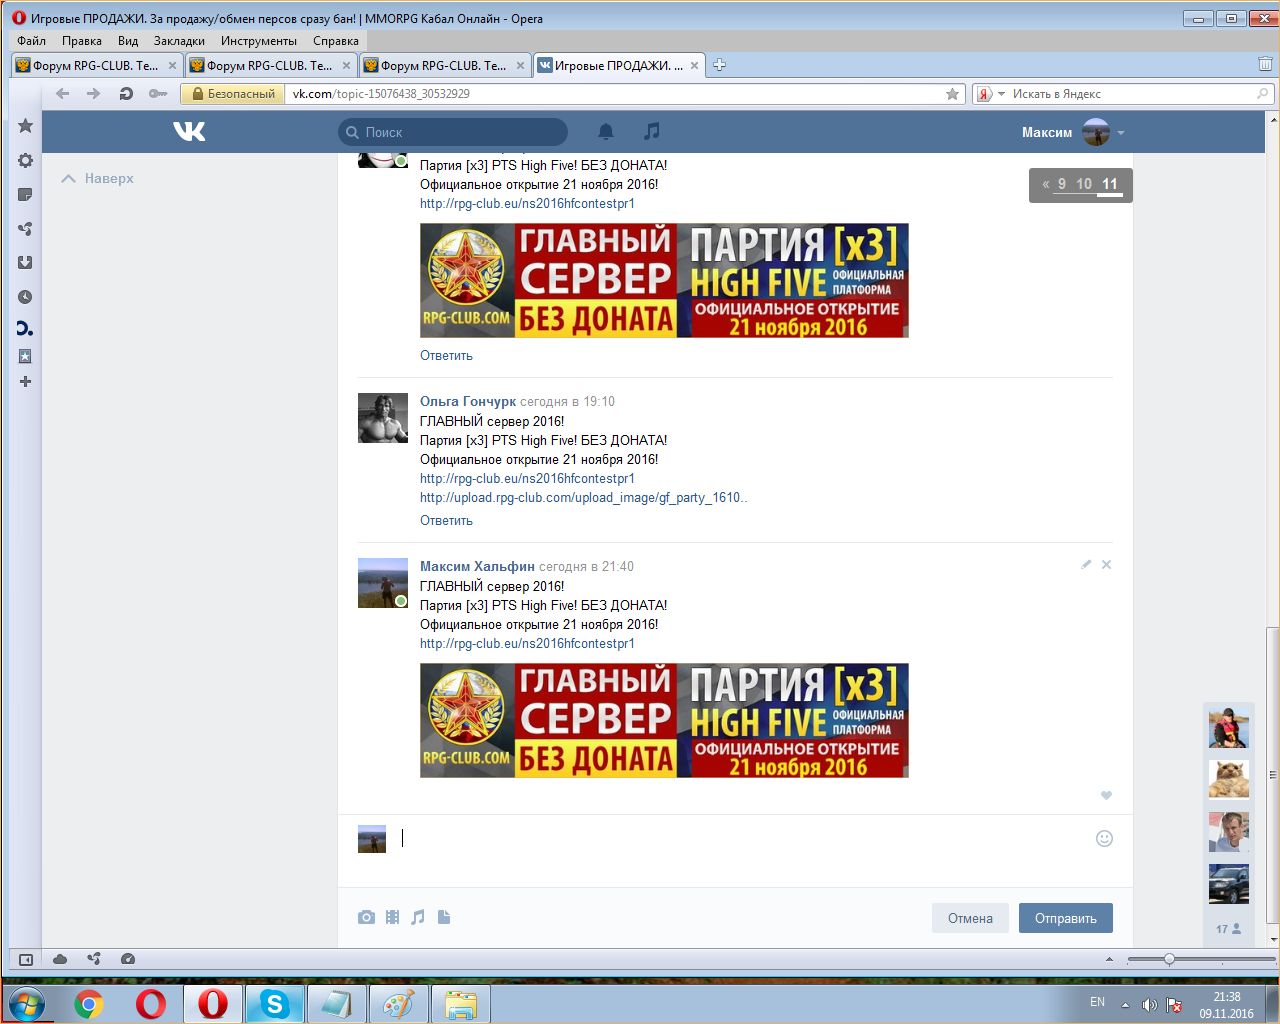The width and height of the screenshot is (1280, 1024).
Task: Open Вид menu
Action: point(128,41)
